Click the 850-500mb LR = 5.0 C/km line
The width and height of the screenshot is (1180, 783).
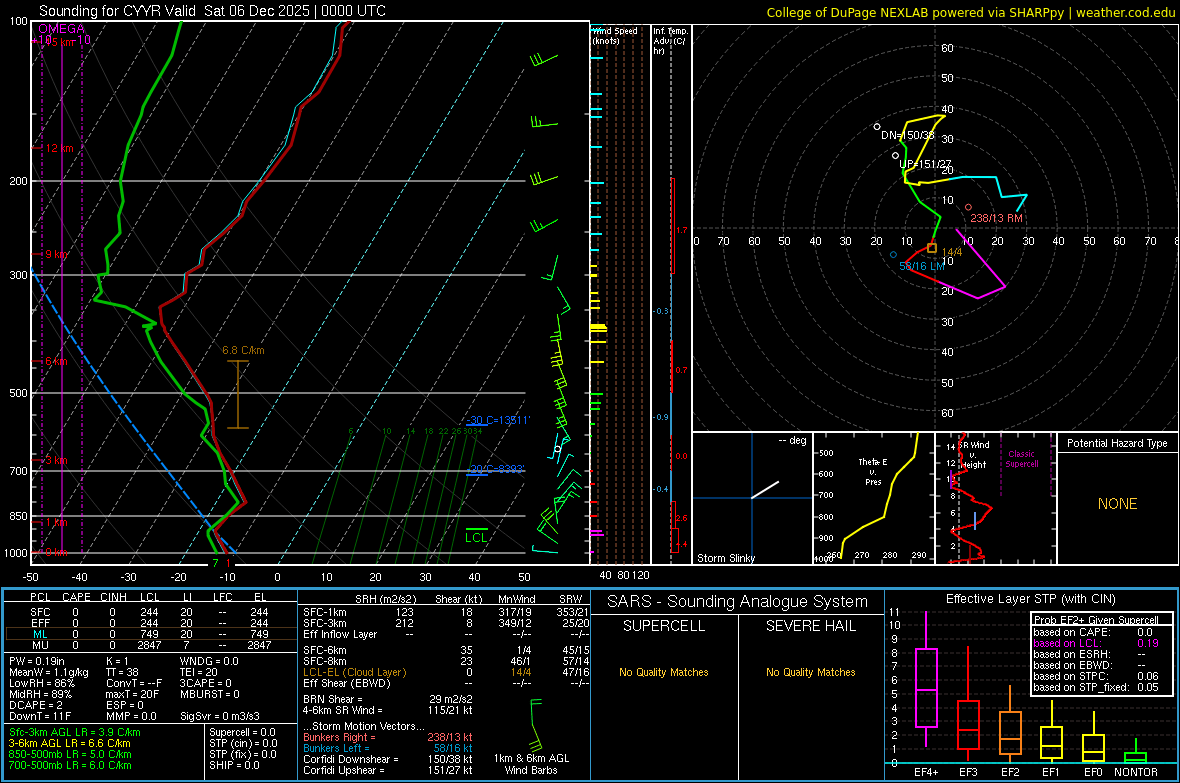70,754
